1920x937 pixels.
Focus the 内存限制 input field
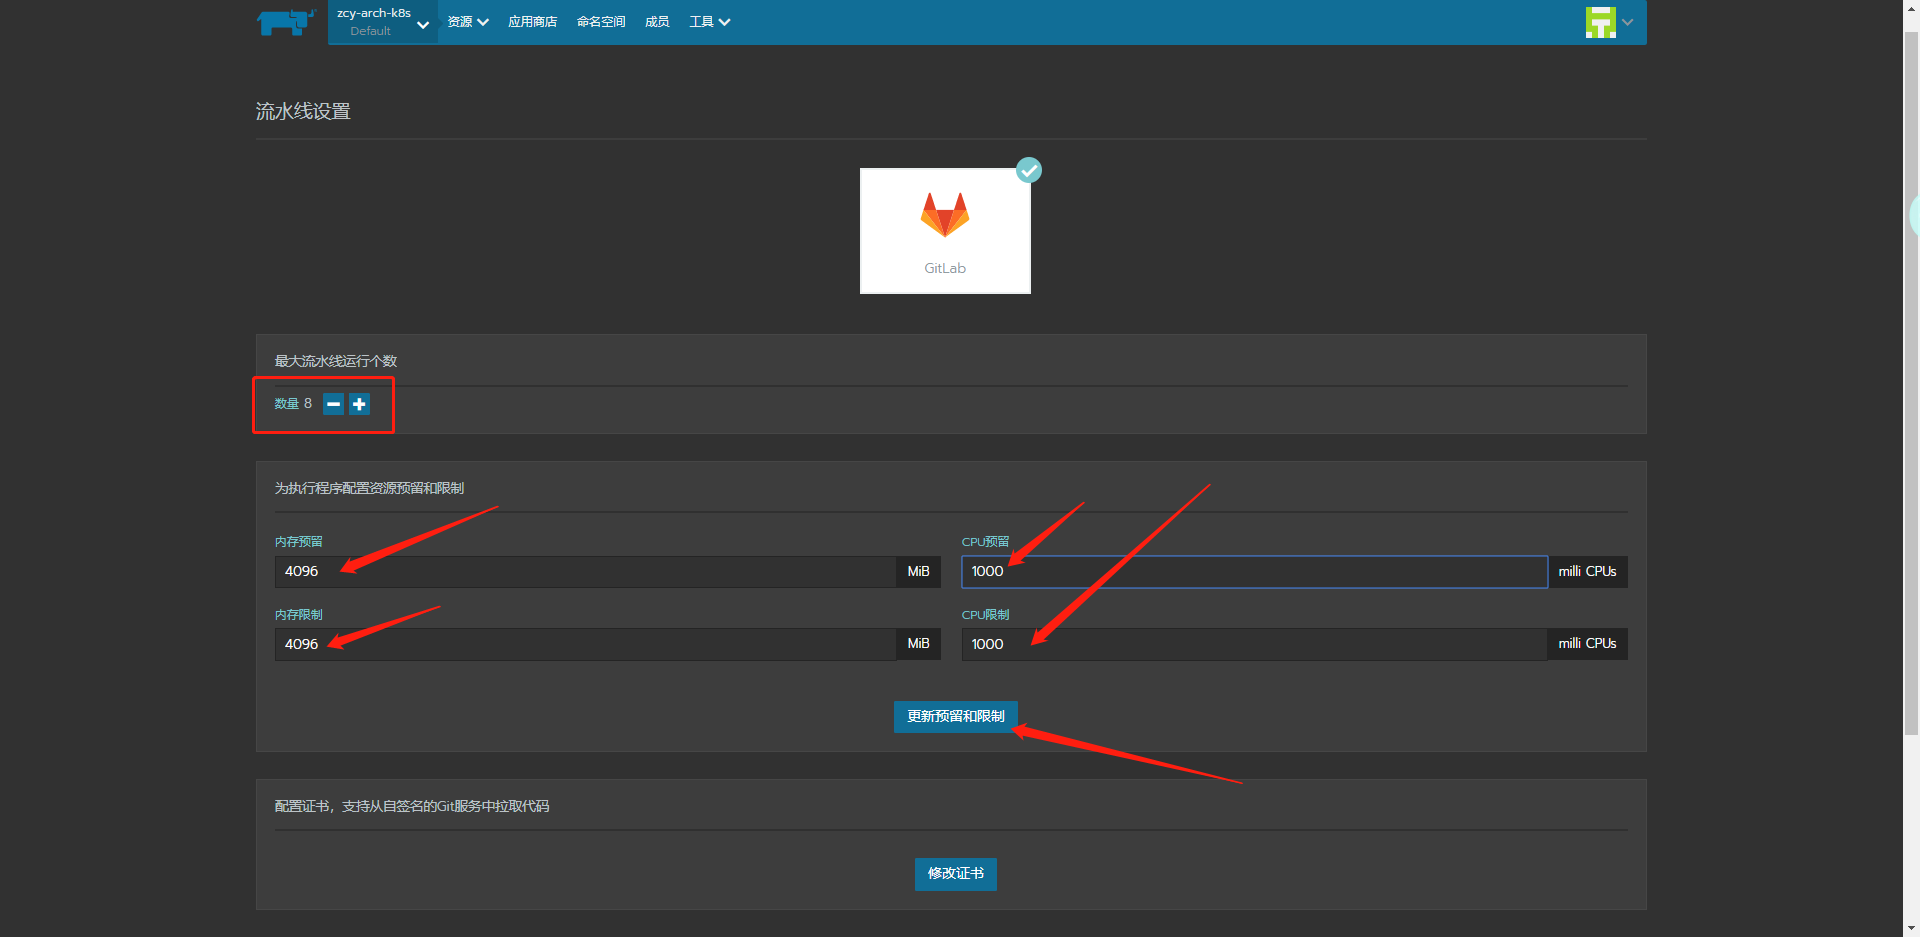click(x=586, y=644)
